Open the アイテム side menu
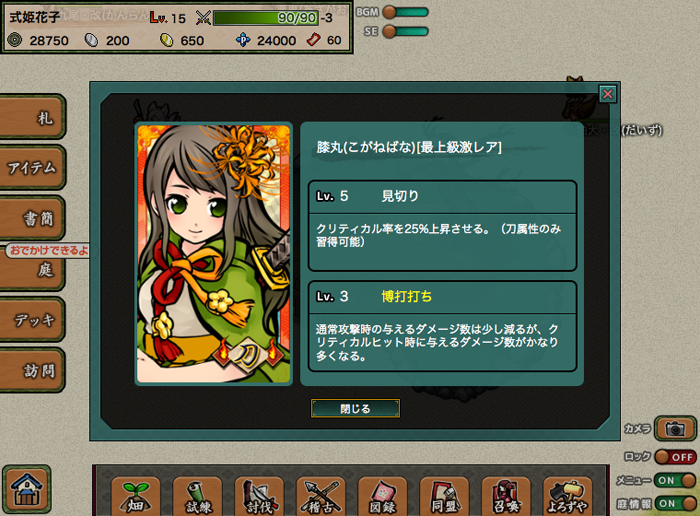This screenshot has width=700, height=516. 32,167
